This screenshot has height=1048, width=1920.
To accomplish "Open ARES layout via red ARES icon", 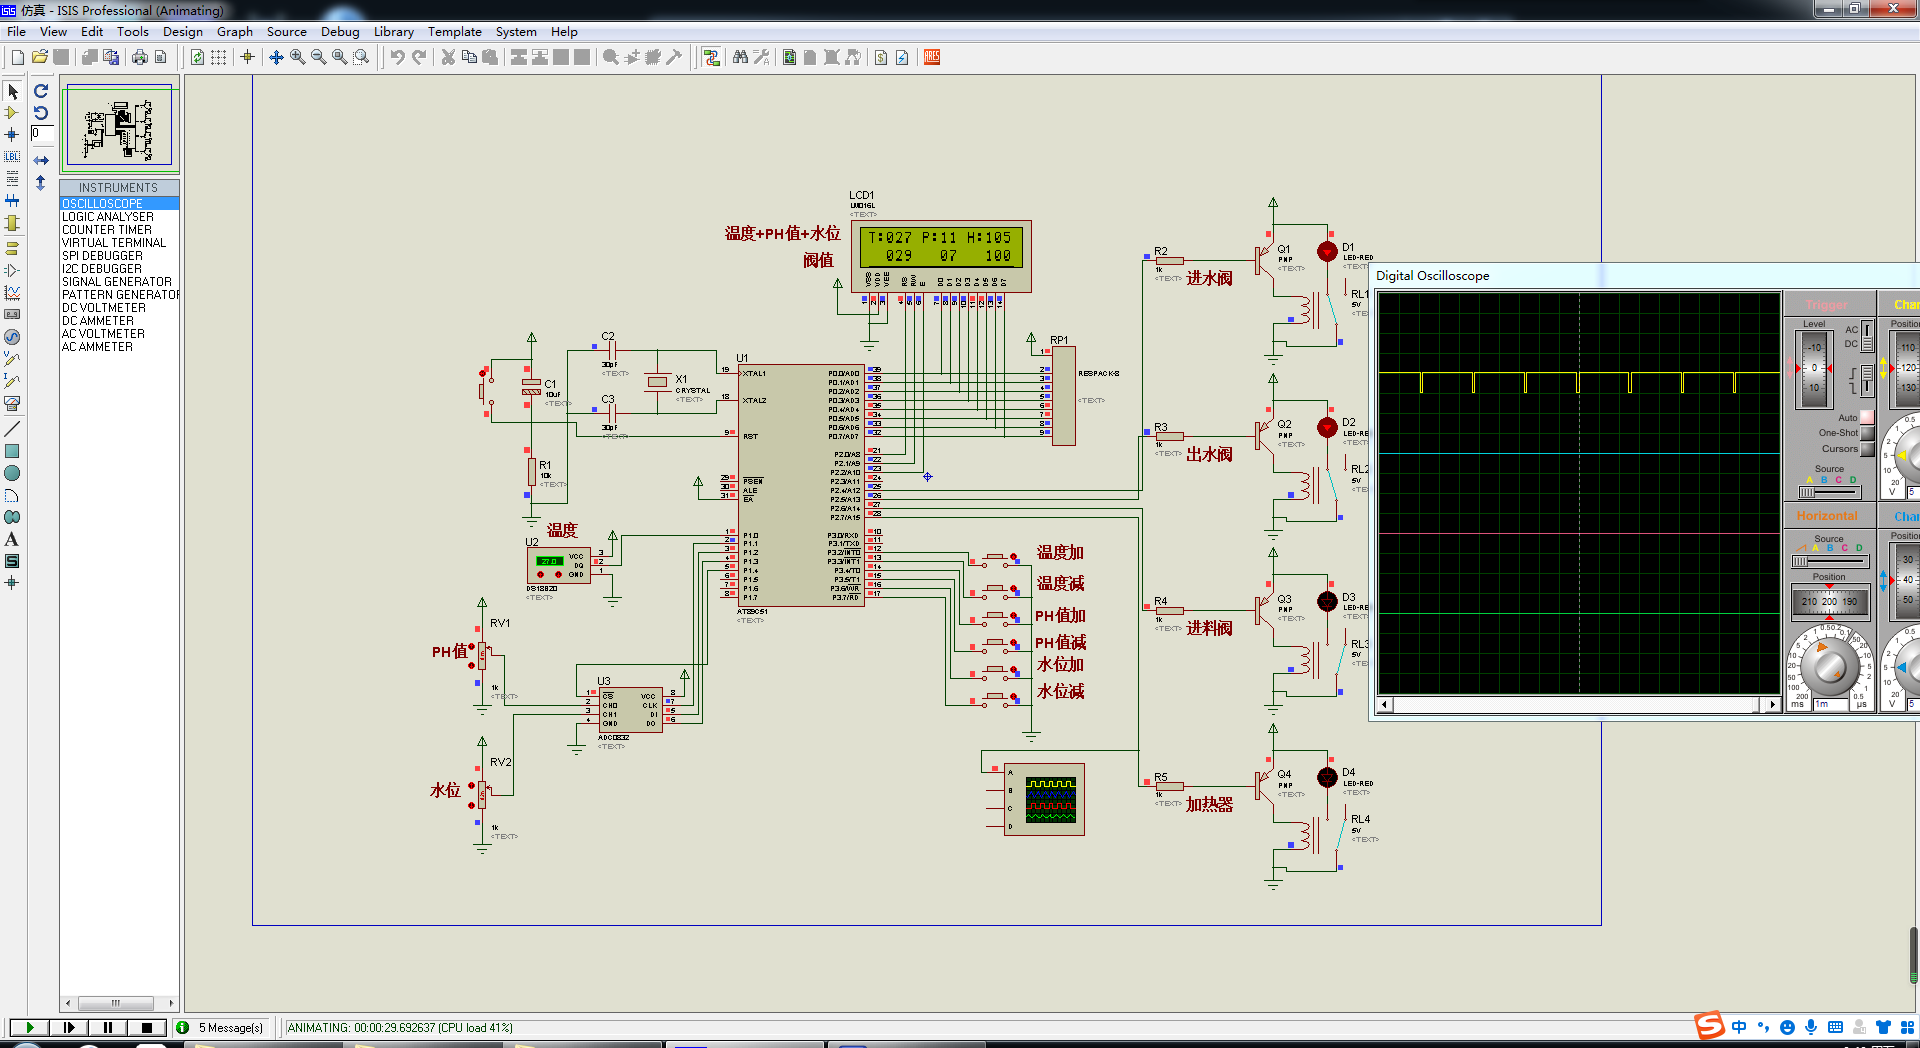I will [932, 57].
